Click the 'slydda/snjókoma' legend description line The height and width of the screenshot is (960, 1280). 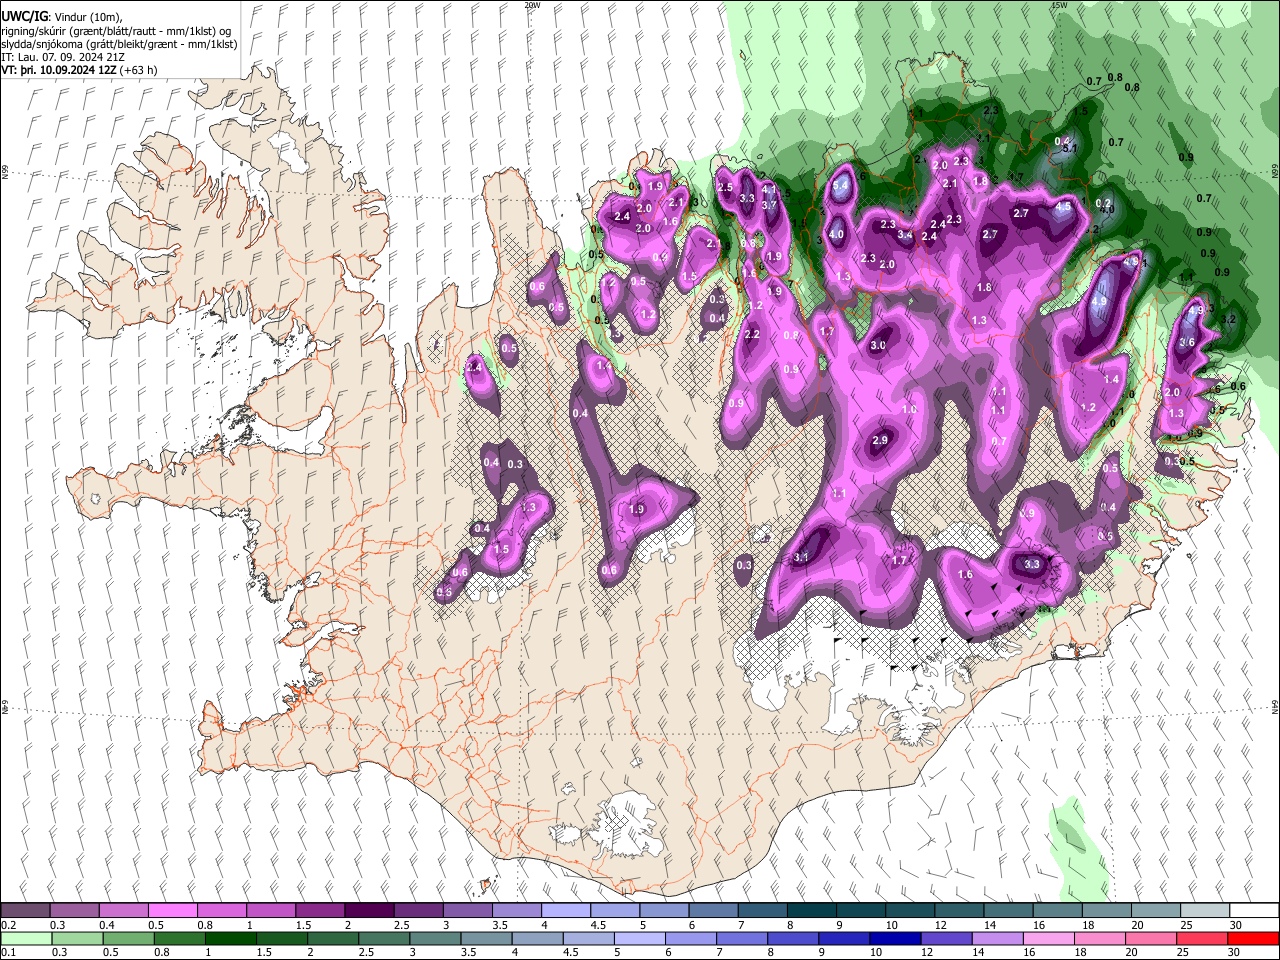click(119, 44)
